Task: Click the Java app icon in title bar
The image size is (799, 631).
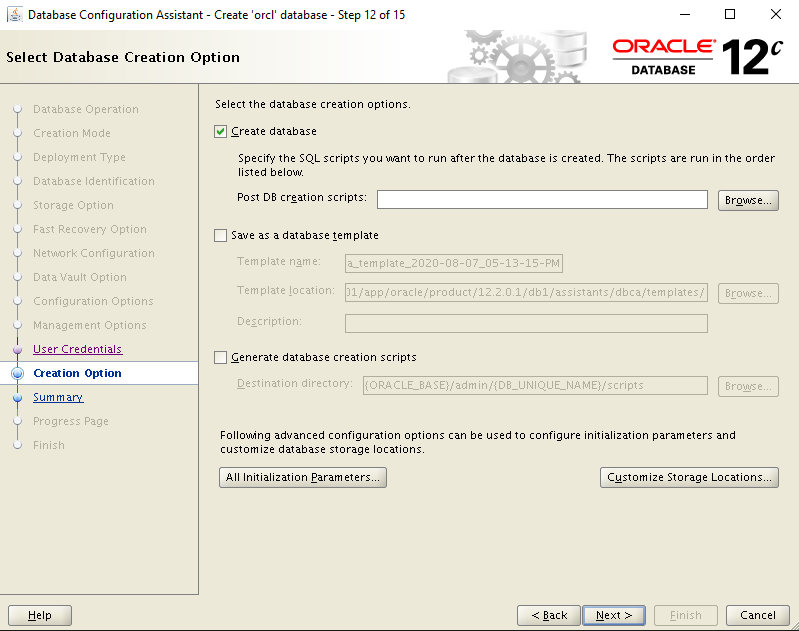Action: (15, 15)
